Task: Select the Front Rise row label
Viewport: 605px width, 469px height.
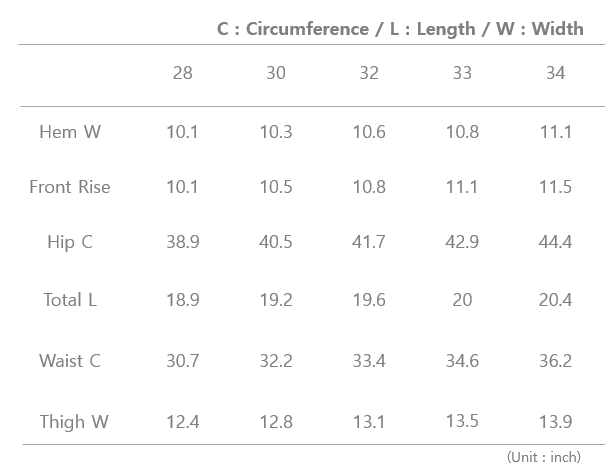Action: [70, 187]
